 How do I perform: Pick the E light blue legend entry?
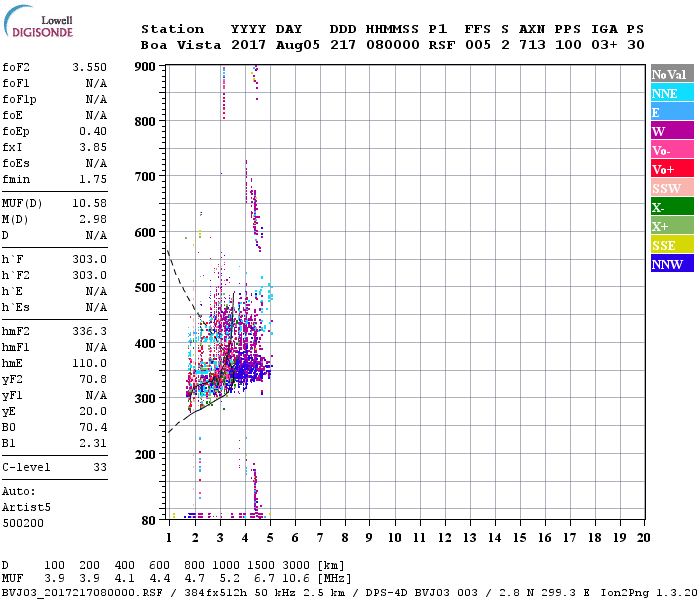(x=671, y=112)
